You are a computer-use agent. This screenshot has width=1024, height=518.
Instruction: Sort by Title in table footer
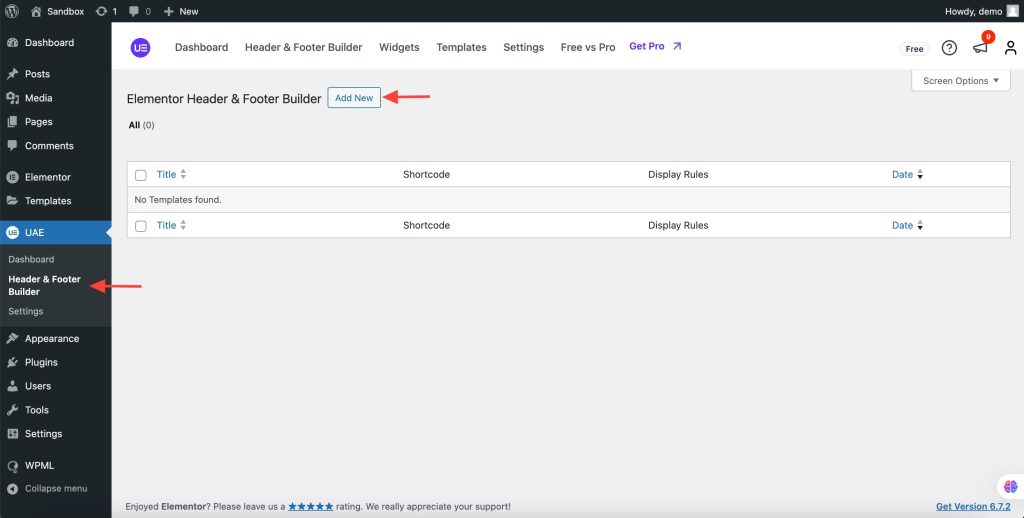pyautogui.click(x=171, y=225)
